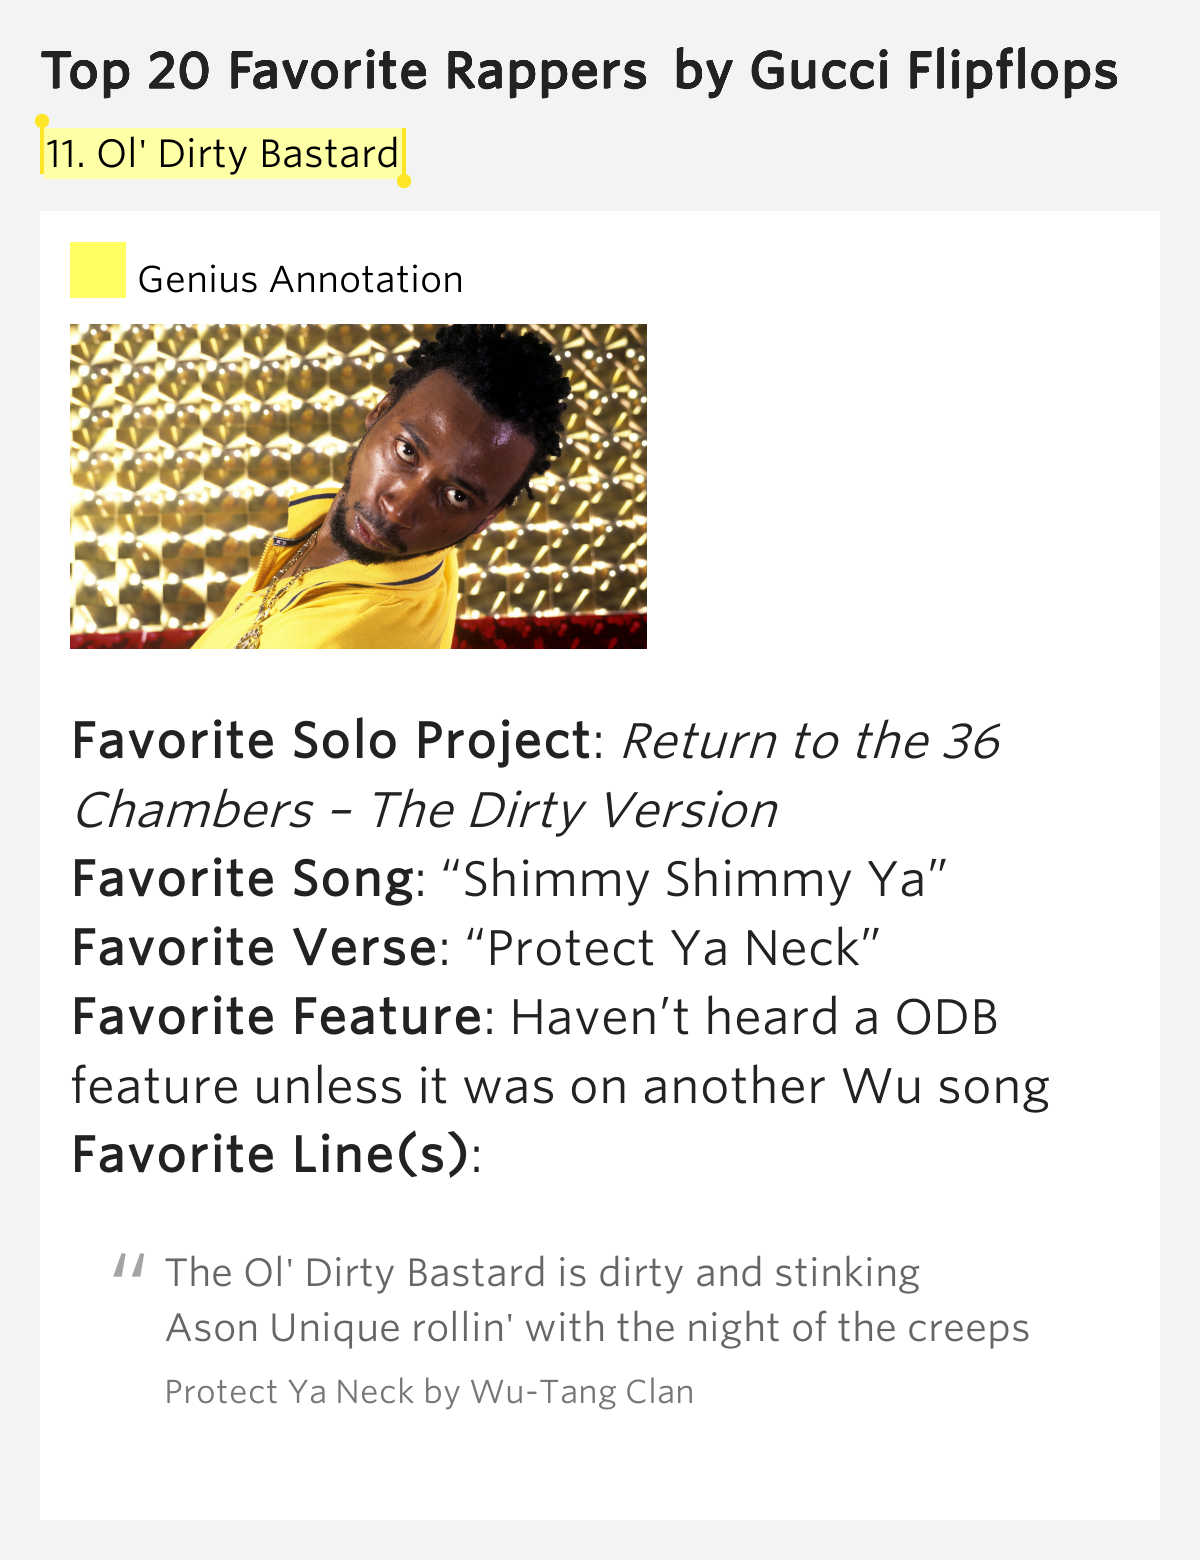Click the bottom yellow highlight handle dot

coord(404,181)
